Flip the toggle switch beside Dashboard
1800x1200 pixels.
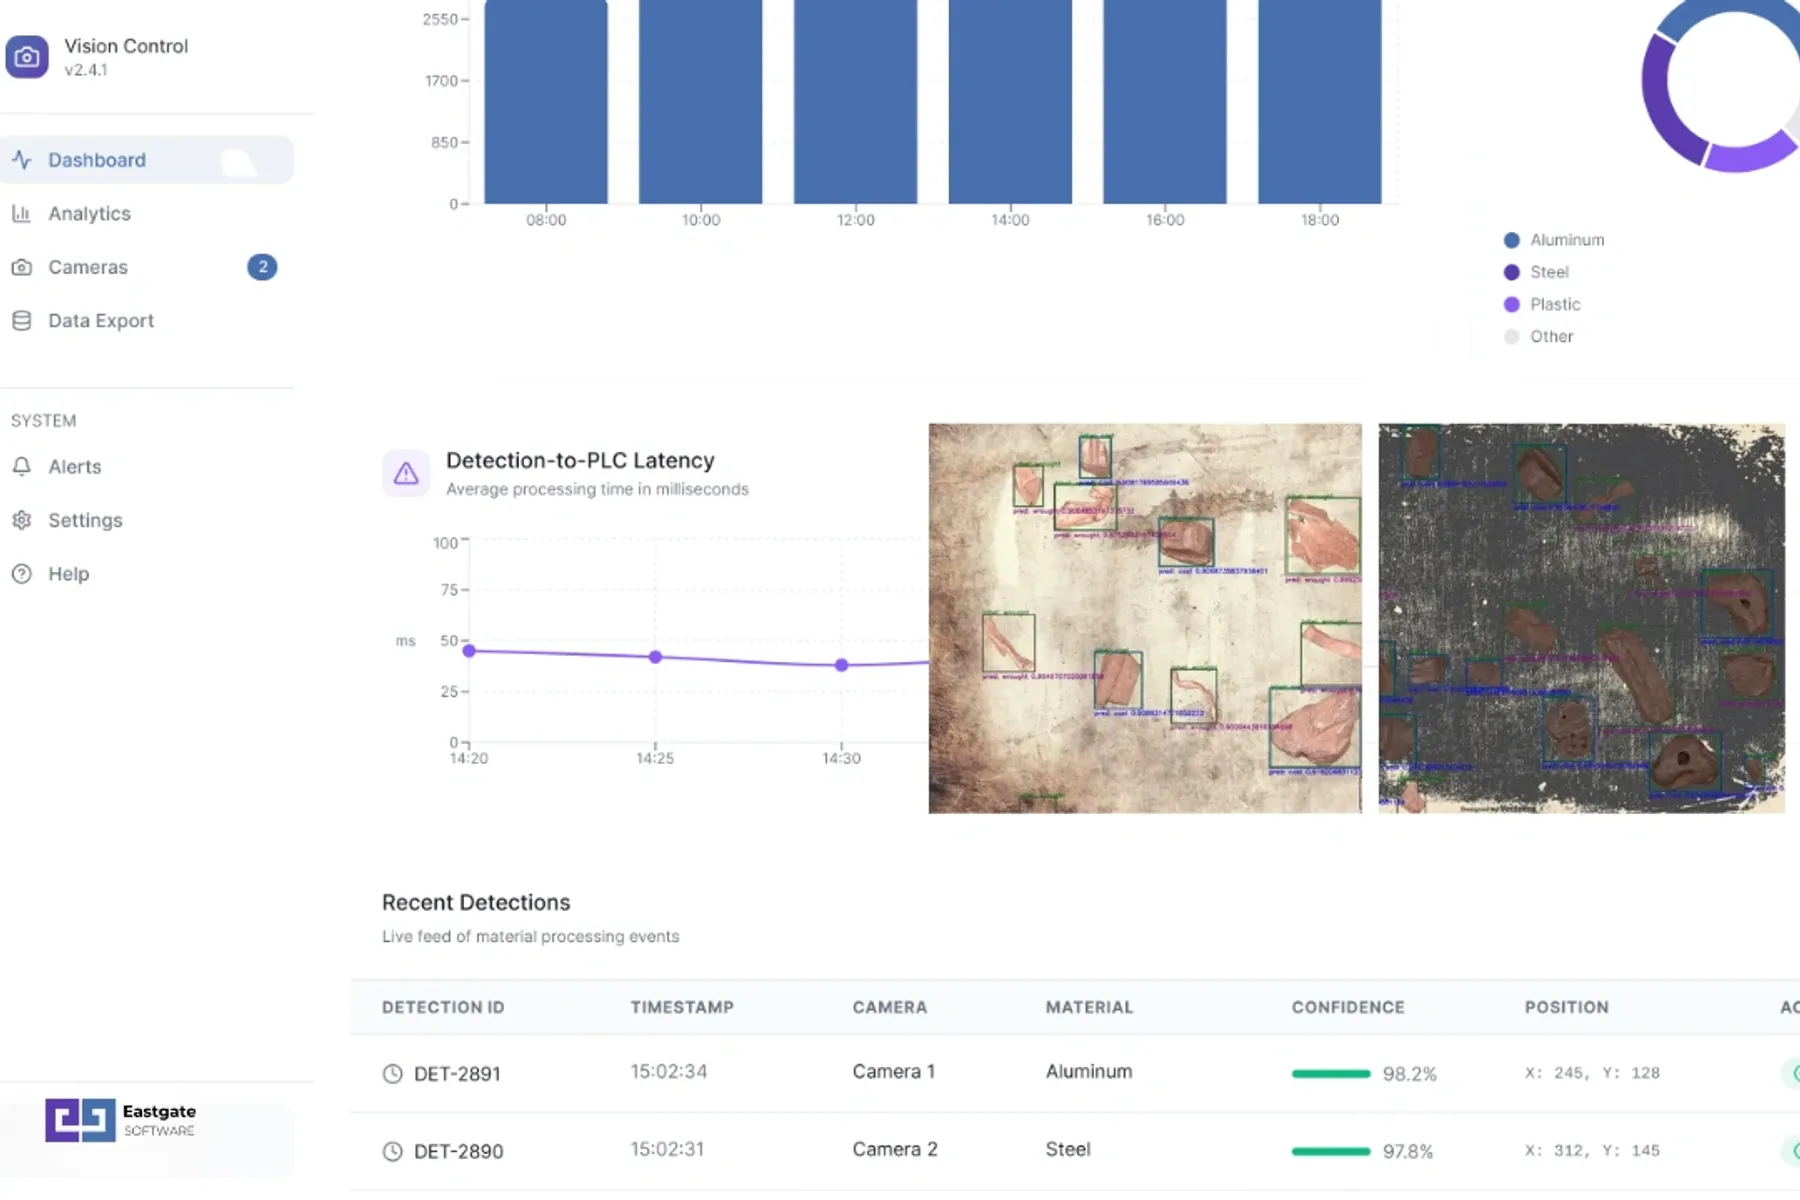click(x=240, y=159)
